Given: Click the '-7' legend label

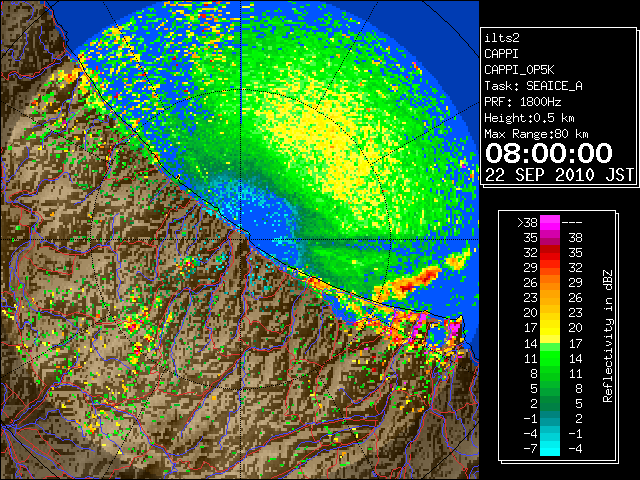Looking at the screenshot, I should point(530,448).
